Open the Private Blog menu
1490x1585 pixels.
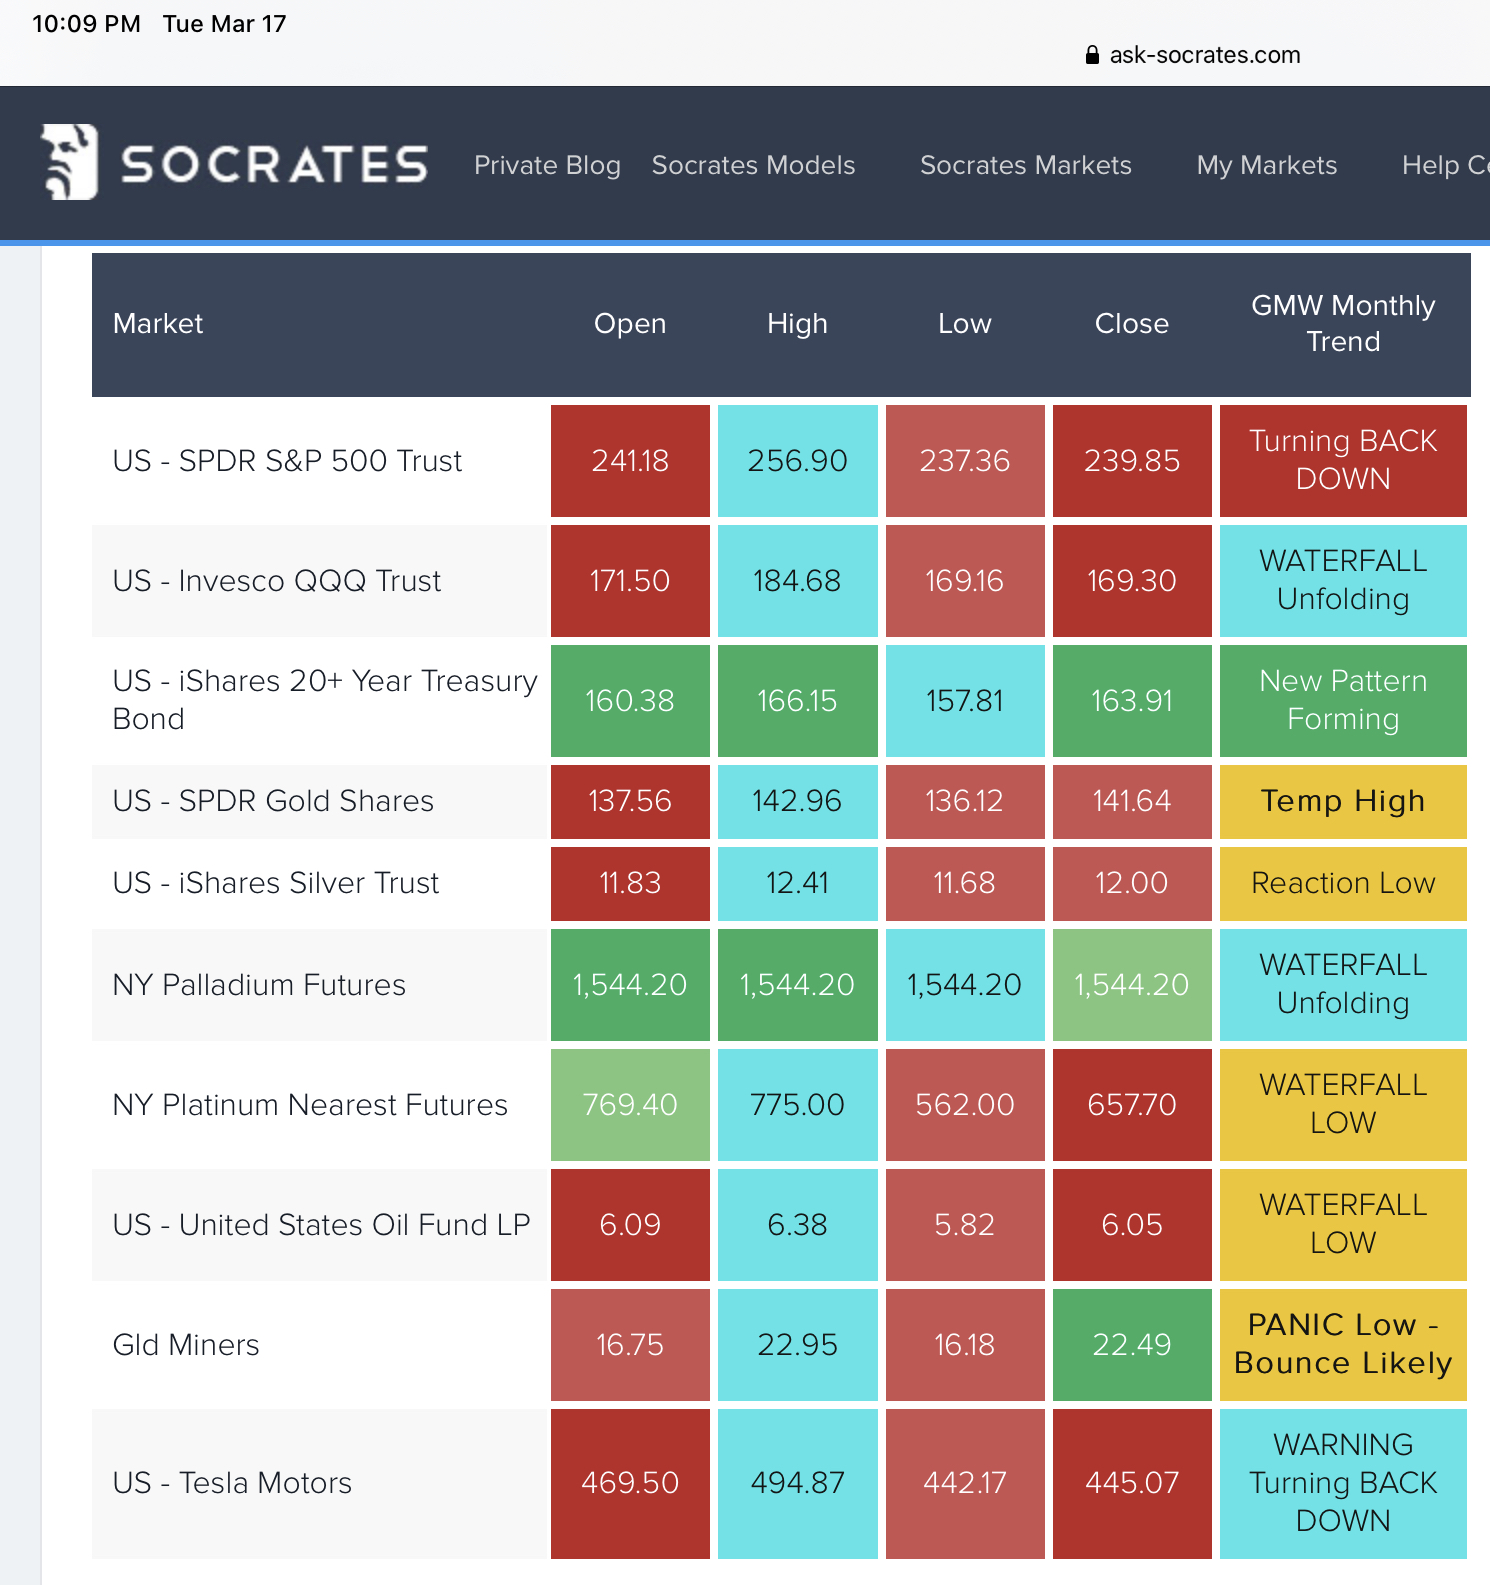[x=547, y=165]
